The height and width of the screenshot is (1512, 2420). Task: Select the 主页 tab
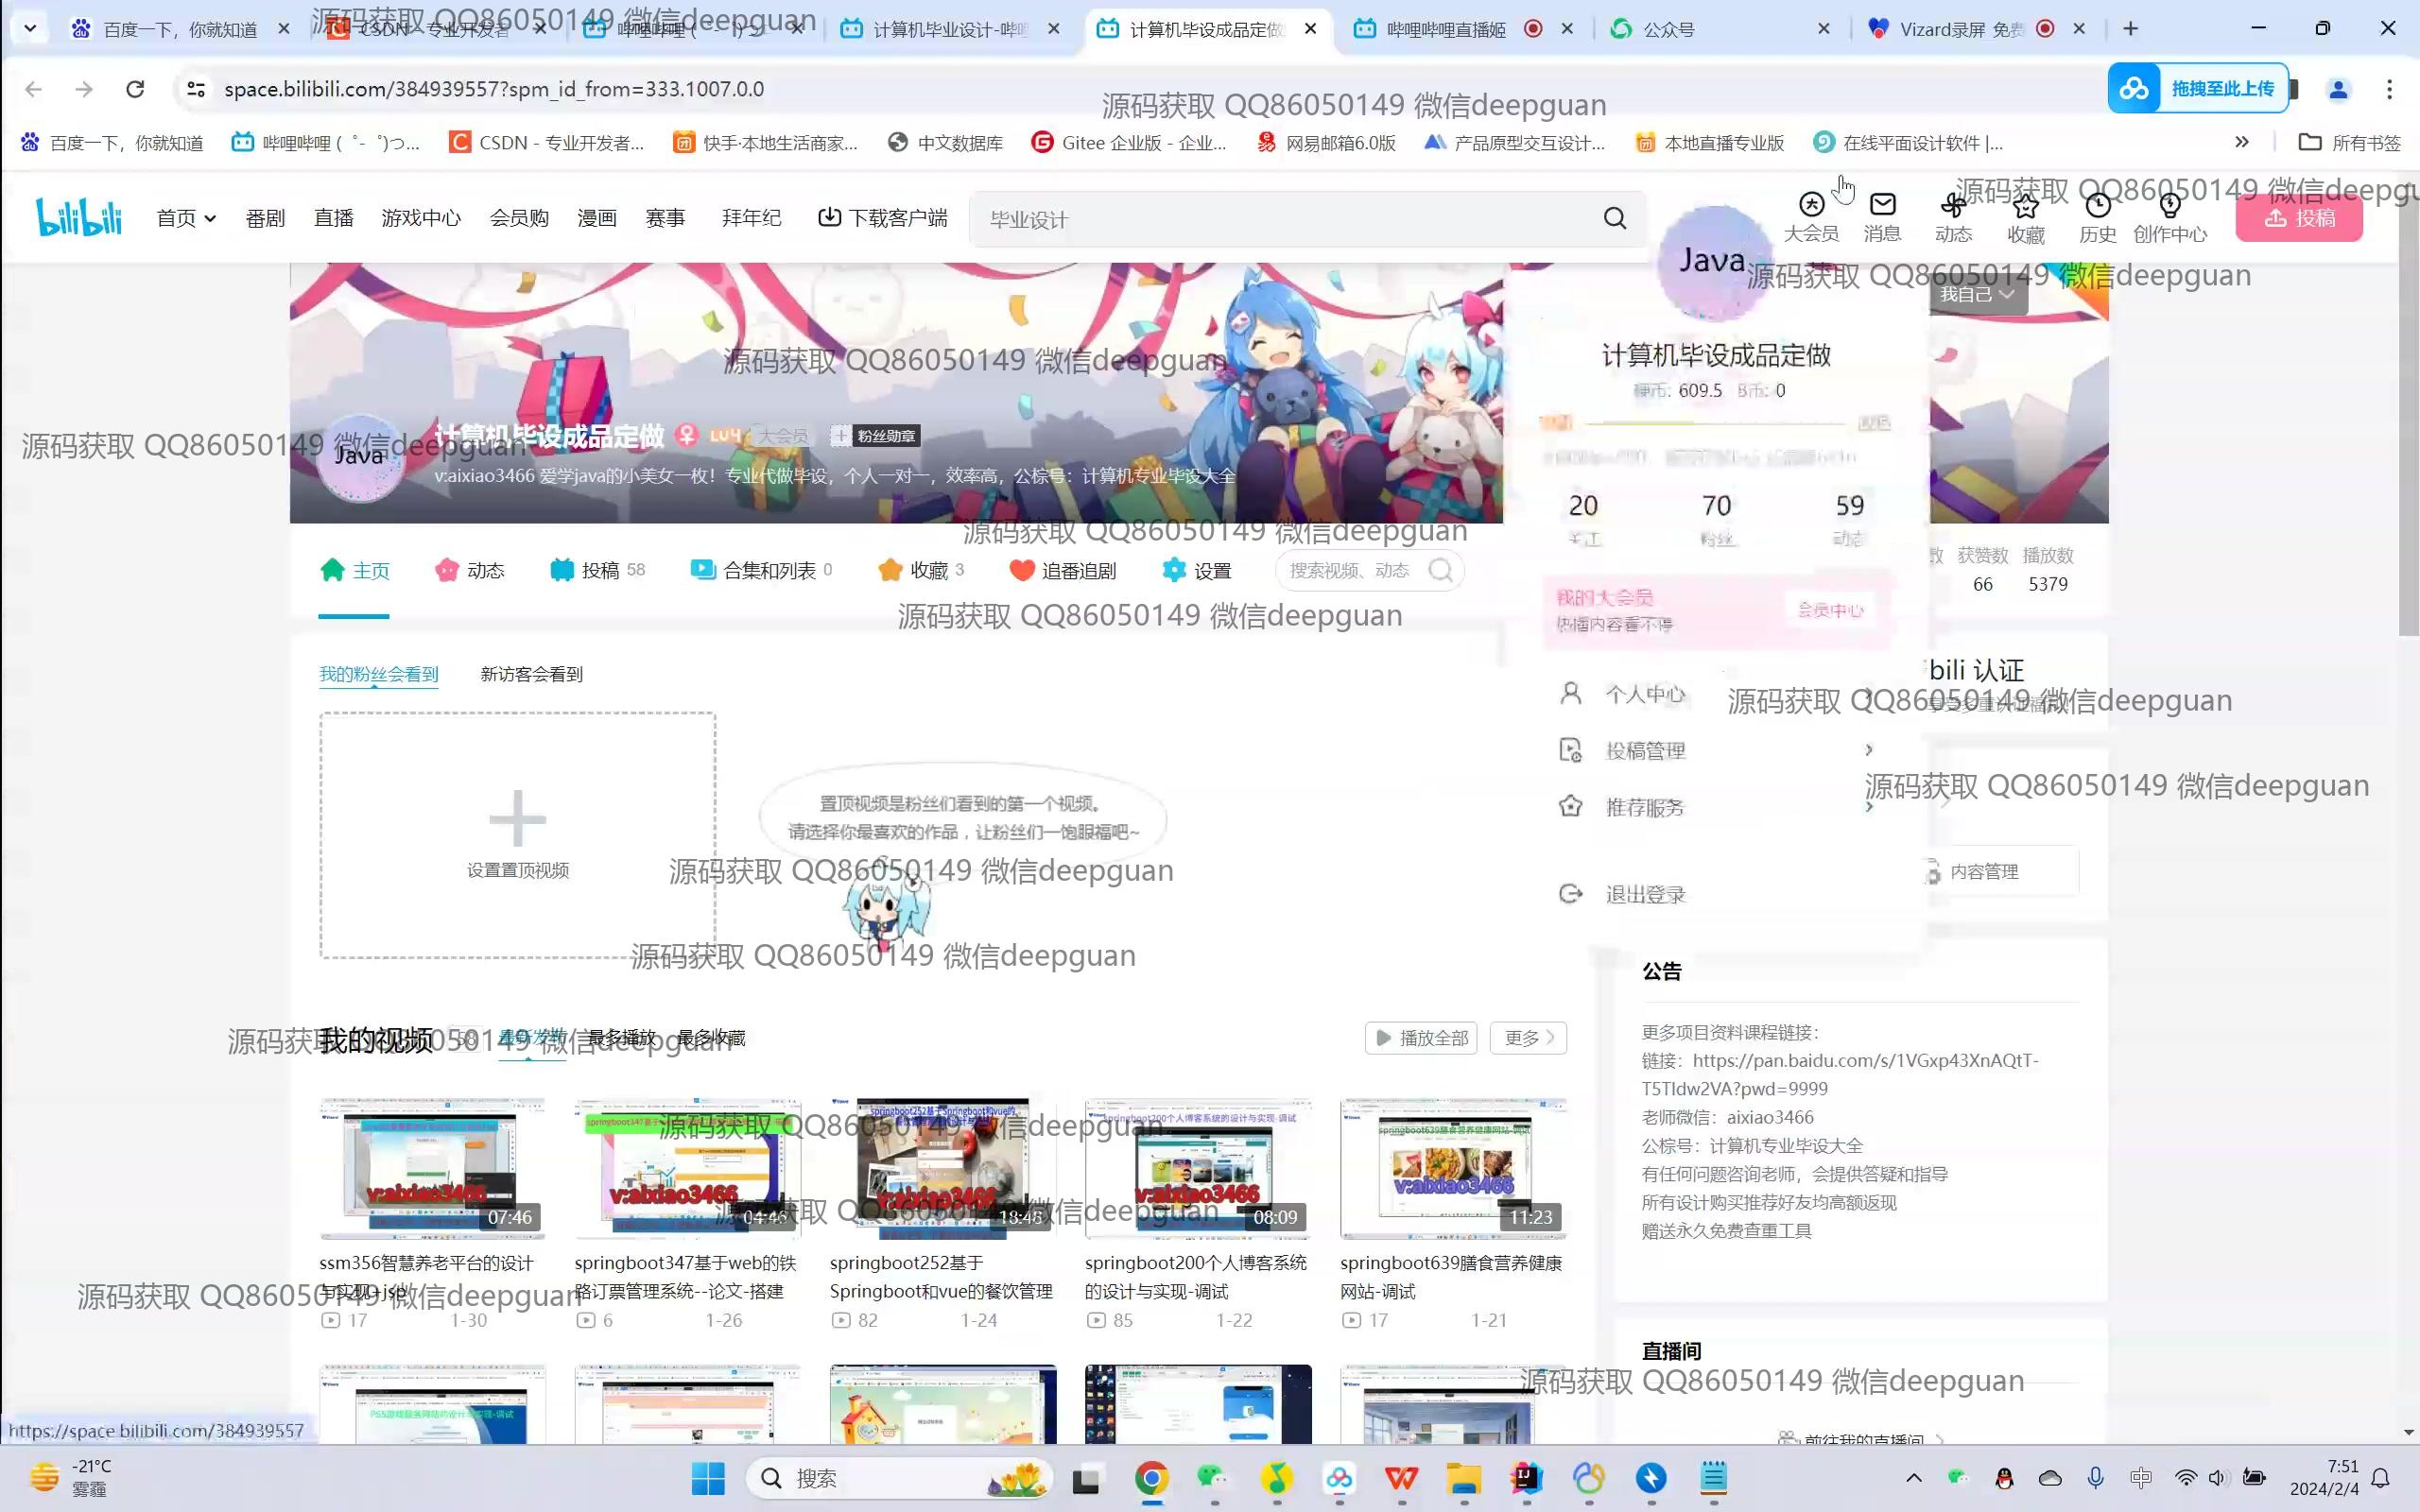click(x=355, y=570)
